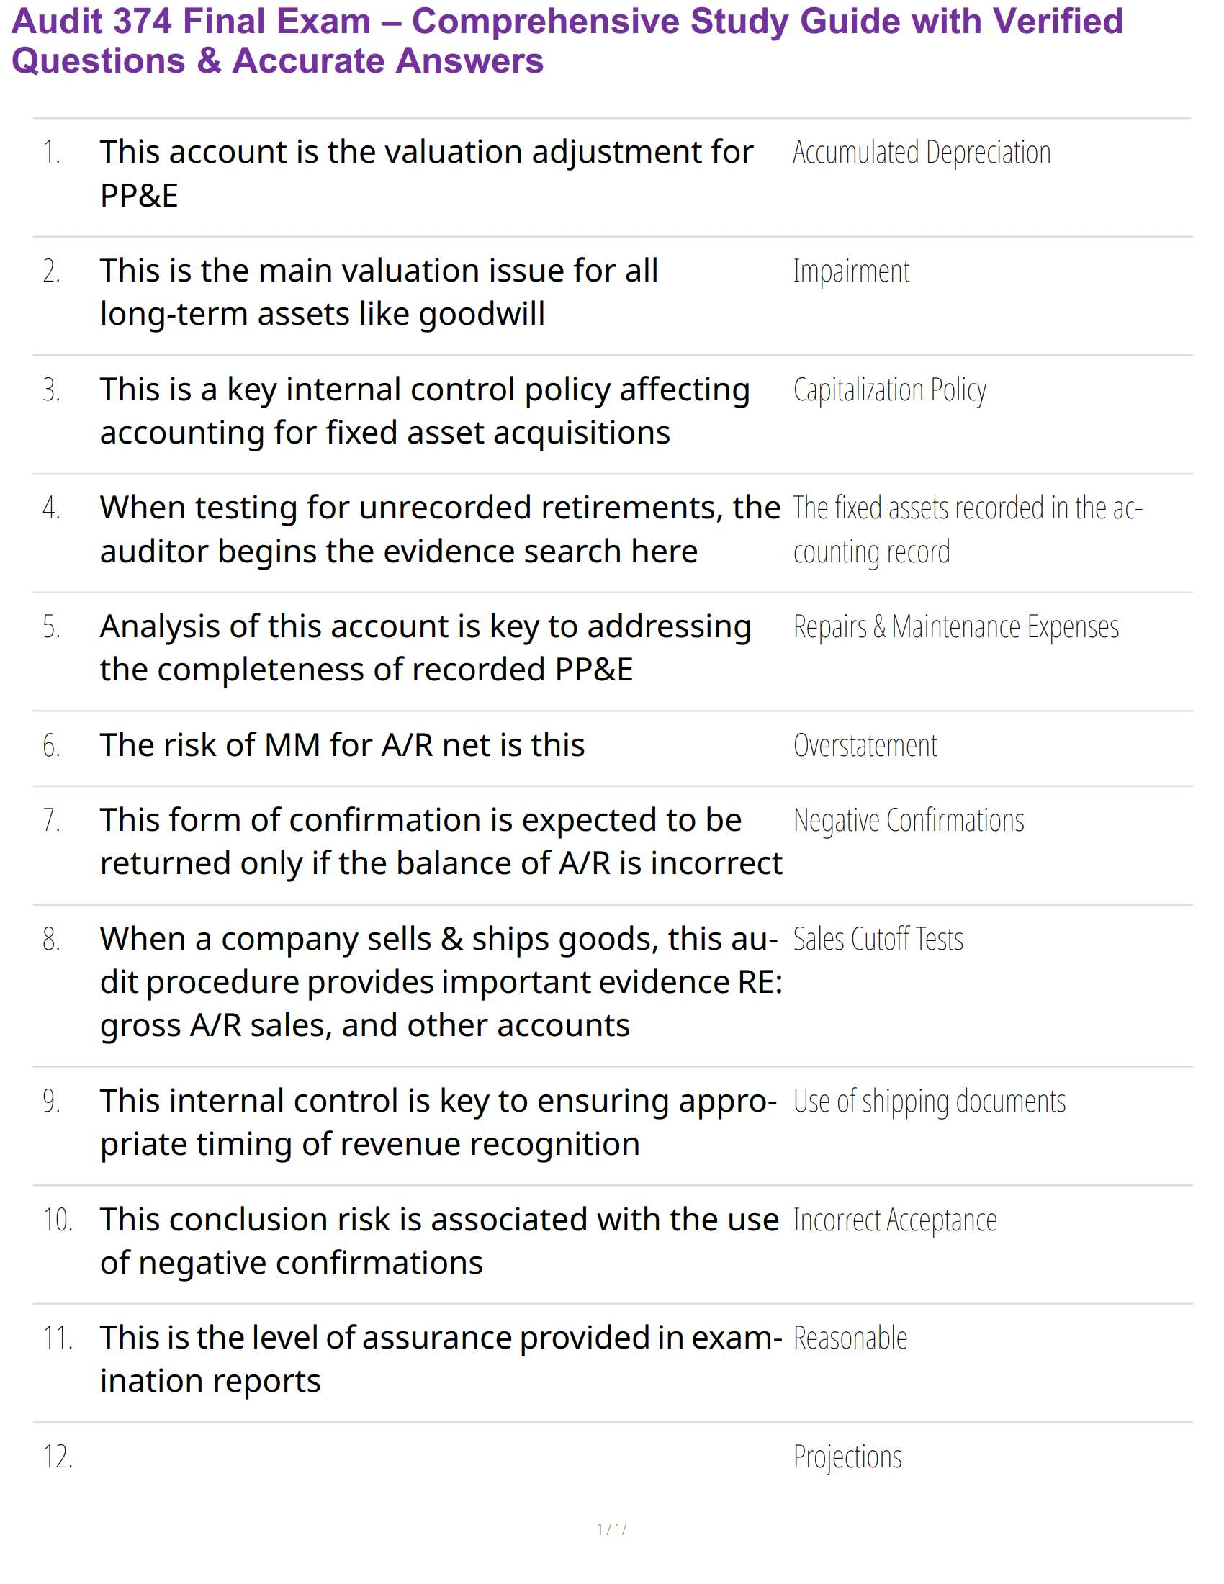This screenshot has width=1224, height=1584.
Task: Click the Audit 374 Final Exam title
Action: [567, 41]
